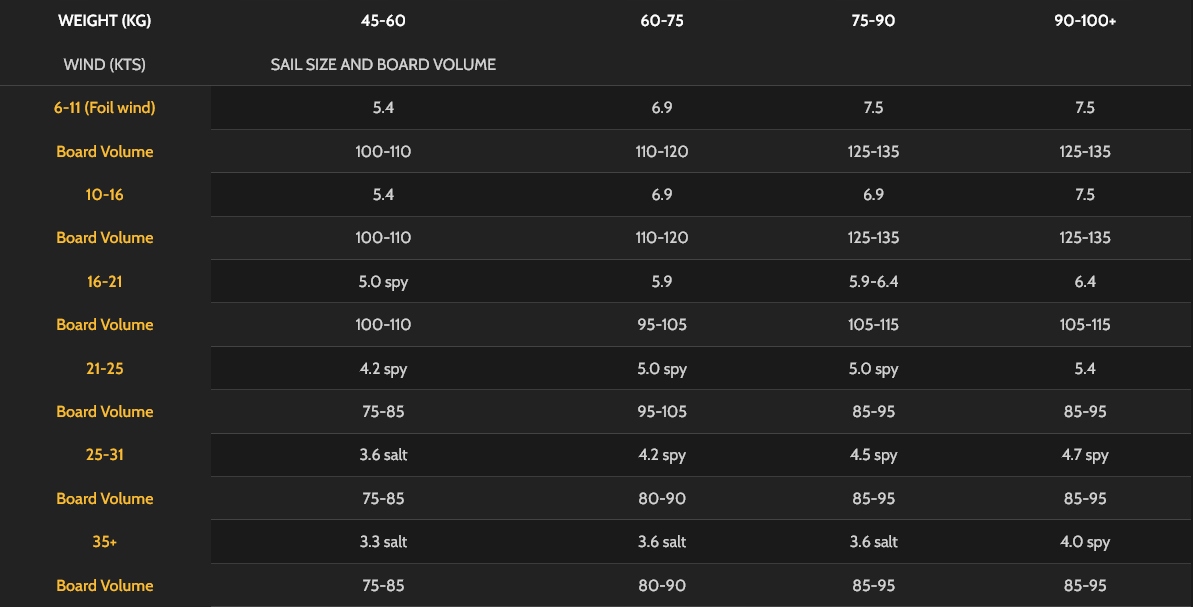Click the 21-25 wind range label

[104, 369]
